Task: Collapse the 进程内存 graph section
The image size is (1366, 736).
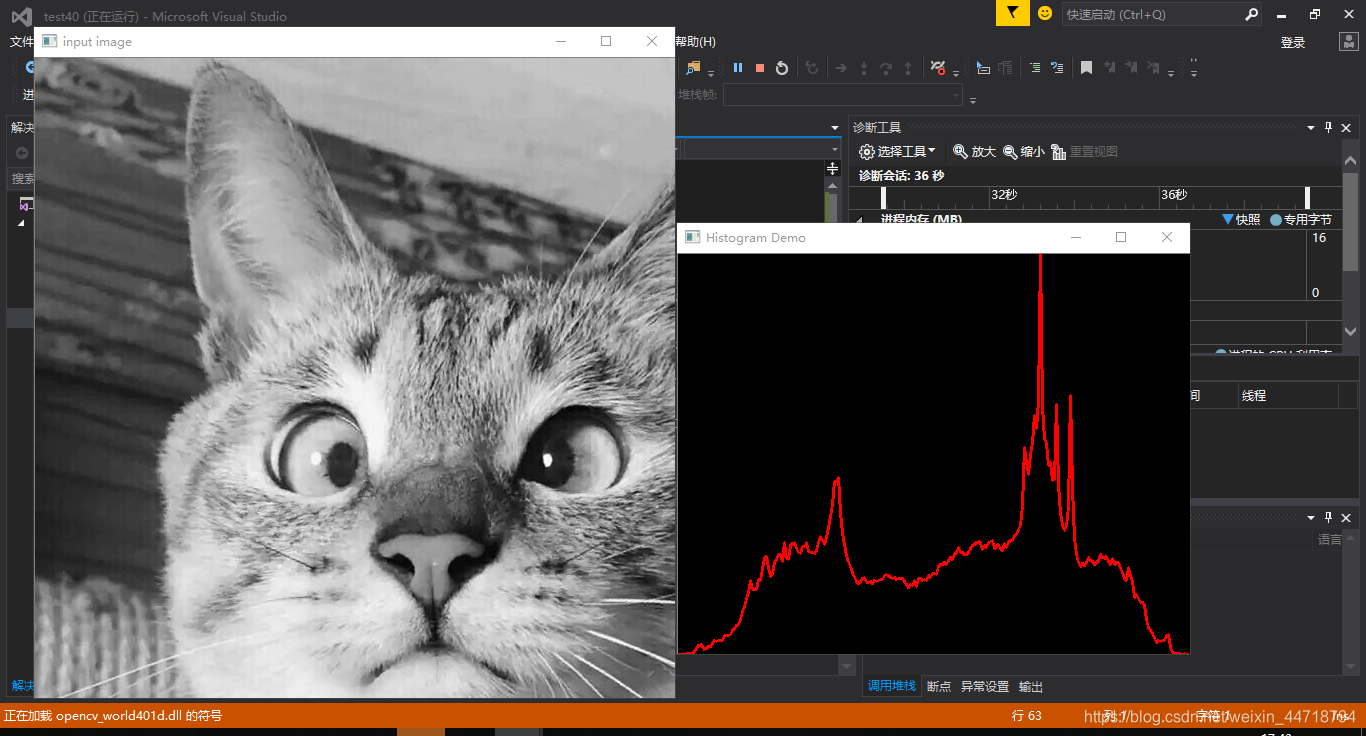Action: point(859,219)
